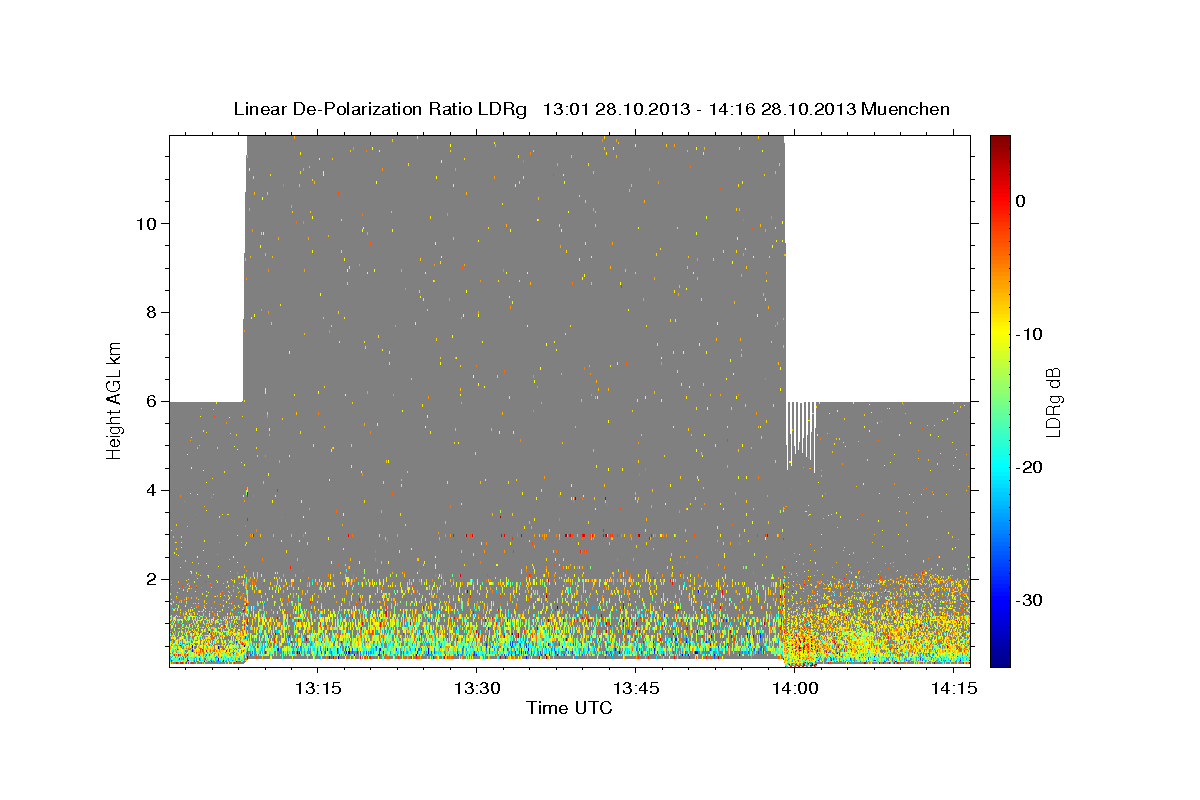1200x800 pixels.
Task: Click the green region of the colorbar
Action: tap(1000, 400)
